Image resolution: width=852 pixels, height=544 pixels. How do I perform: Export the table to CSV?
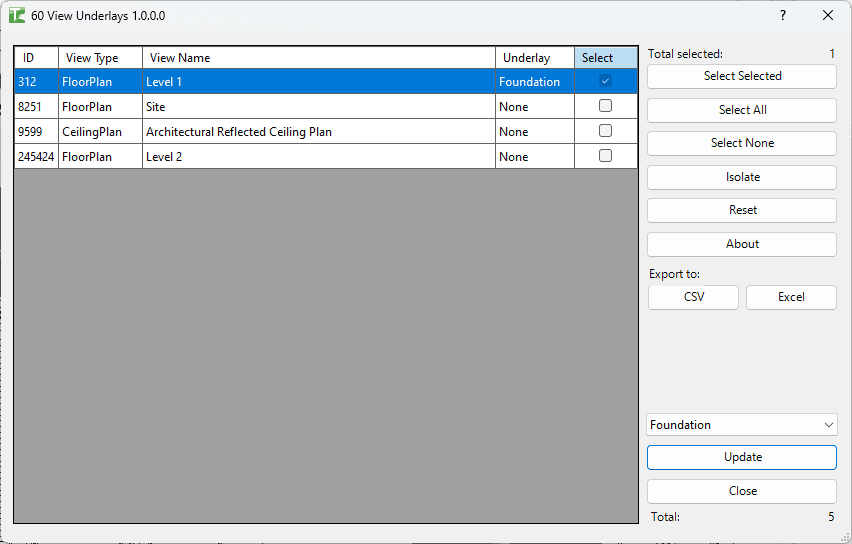[x=693, y=297]
